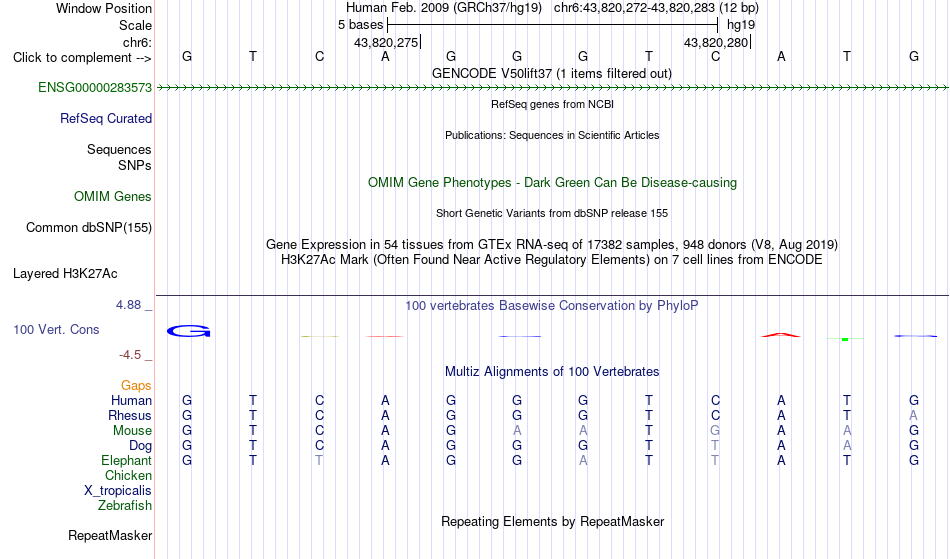The image size is (950, 559).
Task: Click the faded T in the Dog row
Action: point(715,446)
